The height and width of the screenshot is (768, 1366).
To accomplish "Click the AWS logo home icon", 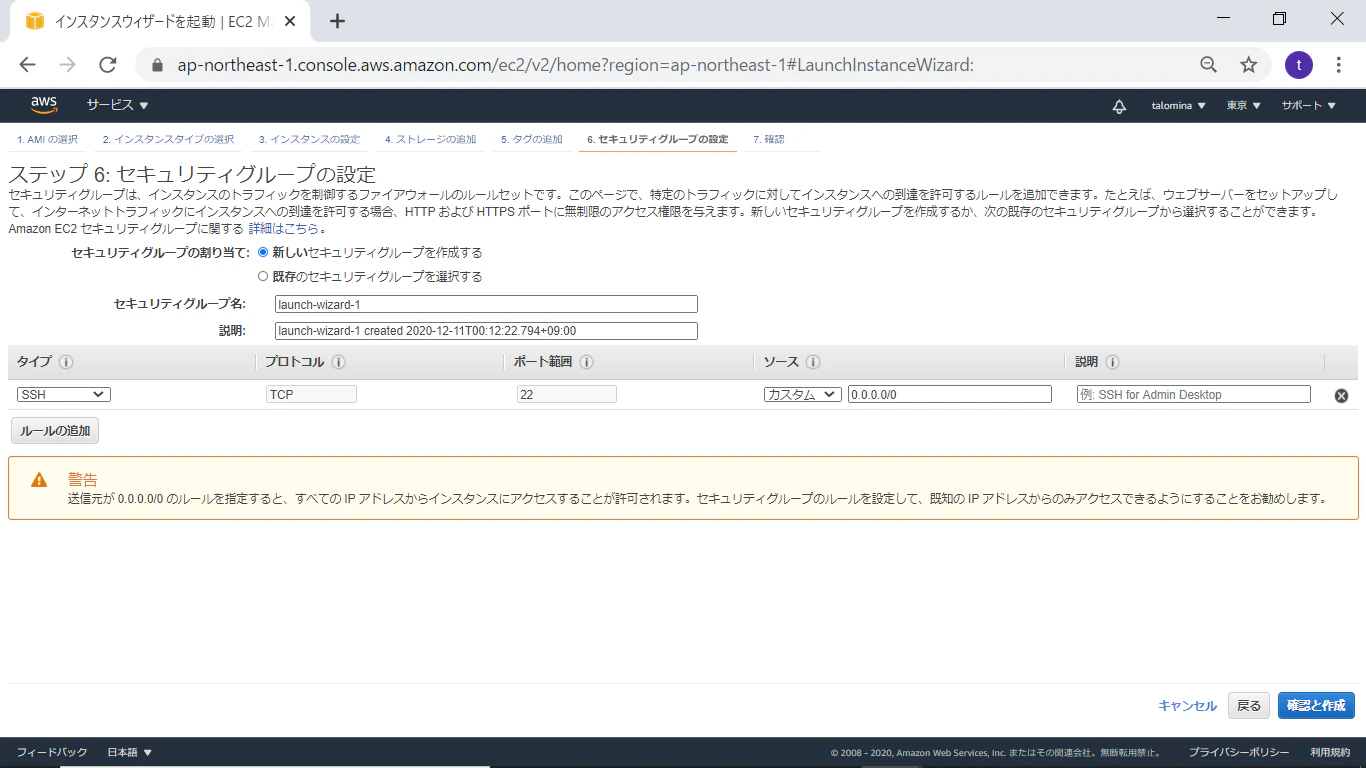I will point(44,104).
